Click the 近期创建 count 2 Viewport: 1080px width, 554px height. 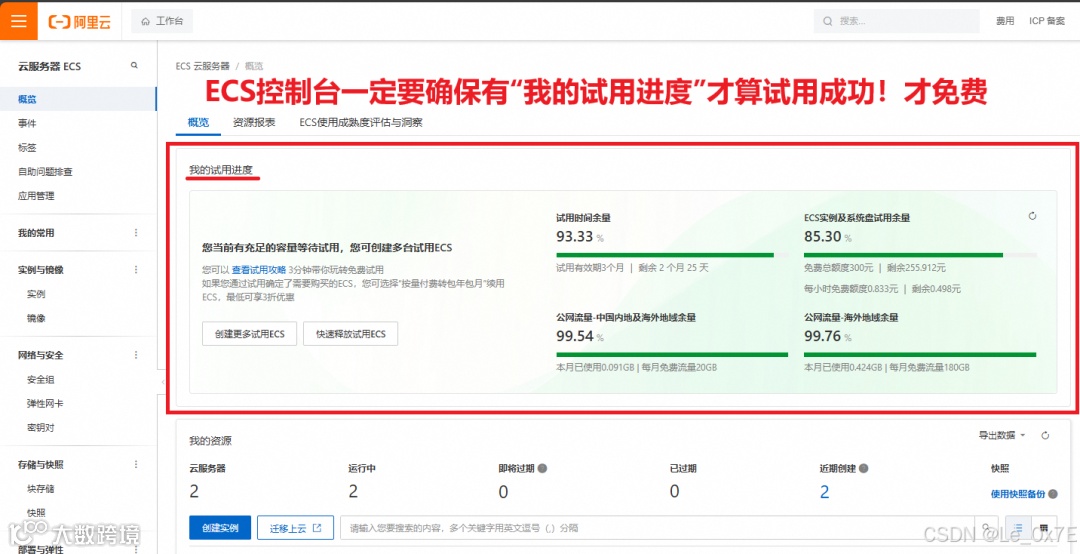tap(824, 491)
